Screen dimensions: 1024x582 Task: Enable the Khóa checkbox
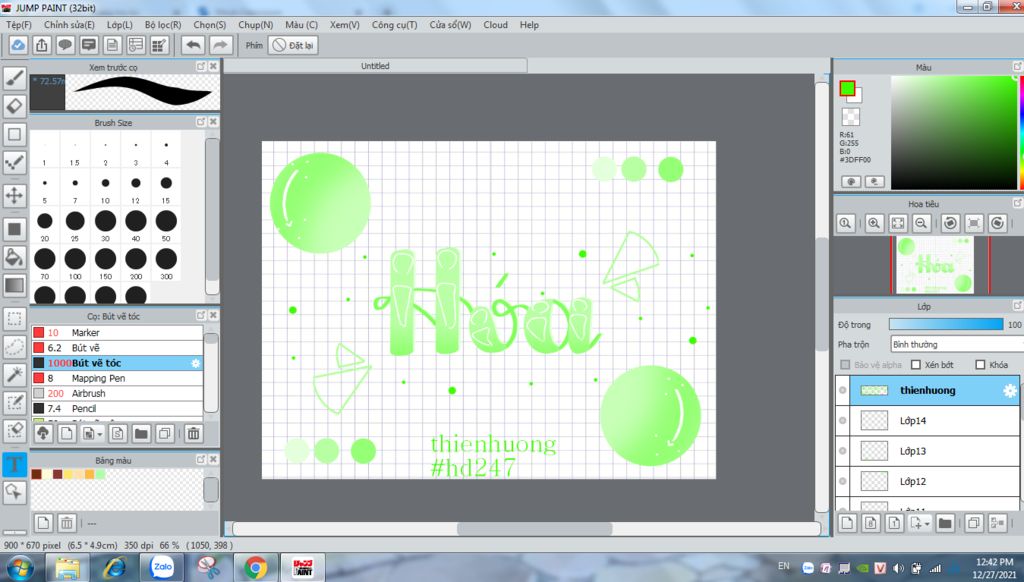980,364
